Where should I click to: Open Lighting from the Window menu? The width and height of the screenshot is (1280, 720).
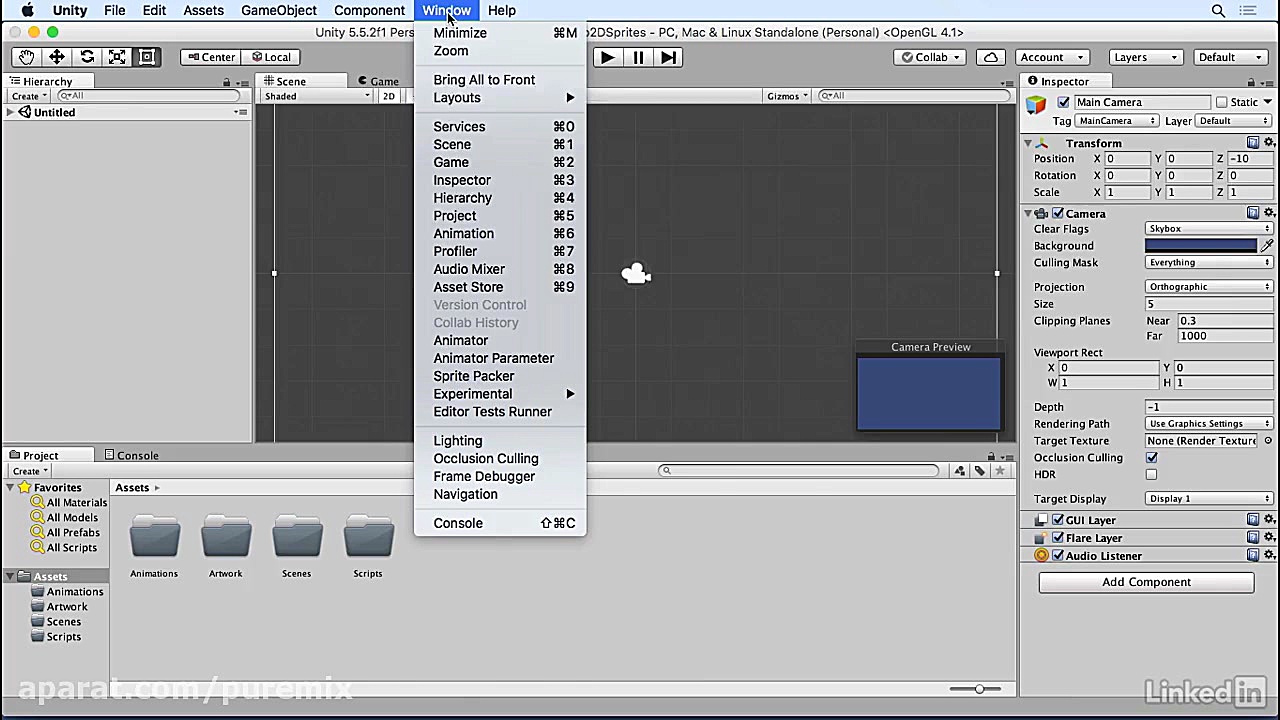pos(500,440)
